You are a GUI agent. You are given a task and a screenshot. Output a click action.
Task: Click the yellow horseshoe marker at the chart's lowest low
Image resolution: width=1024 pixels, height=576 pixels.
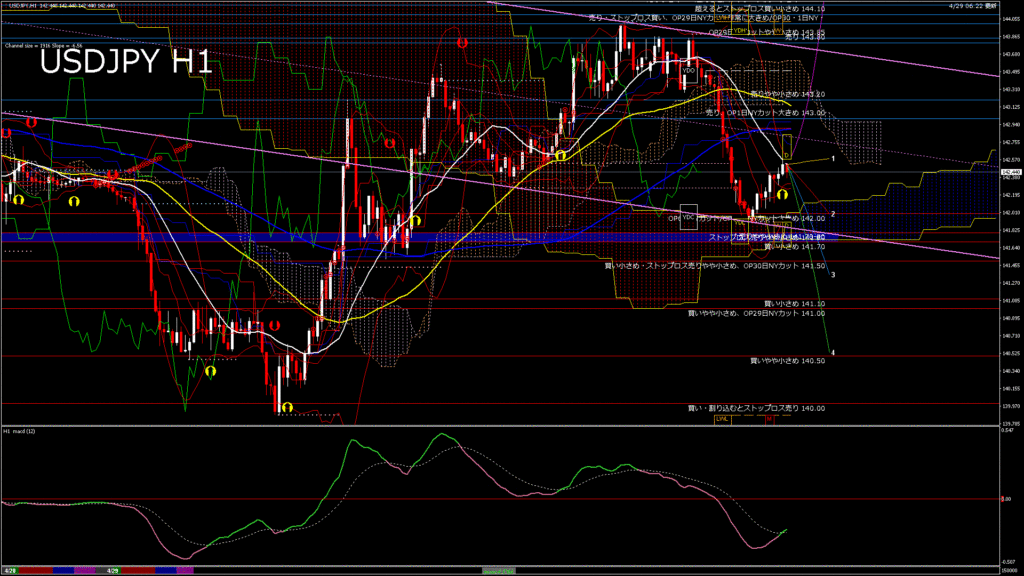tap(287, 407)
